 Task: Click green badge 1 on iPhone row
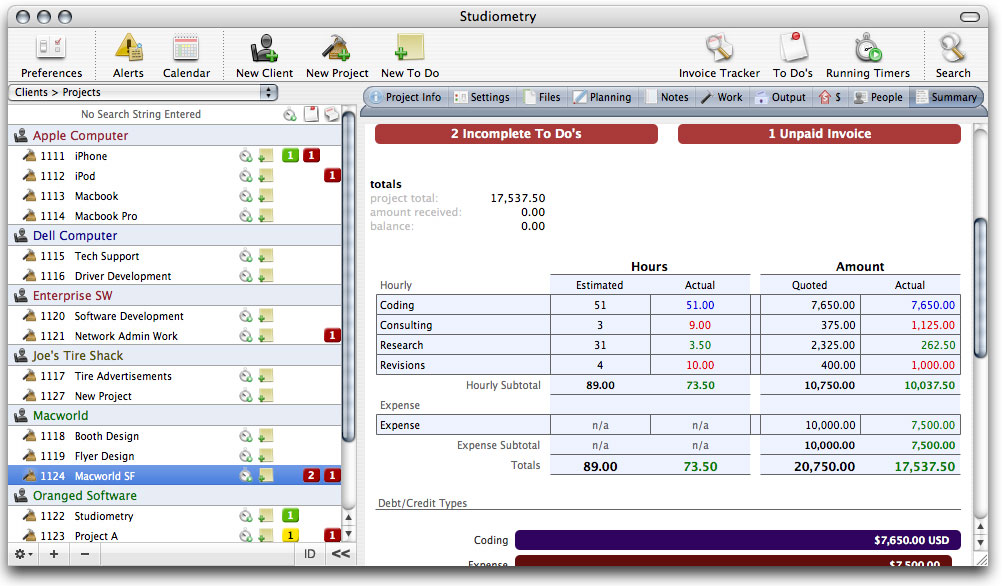(x=290, y=155)
